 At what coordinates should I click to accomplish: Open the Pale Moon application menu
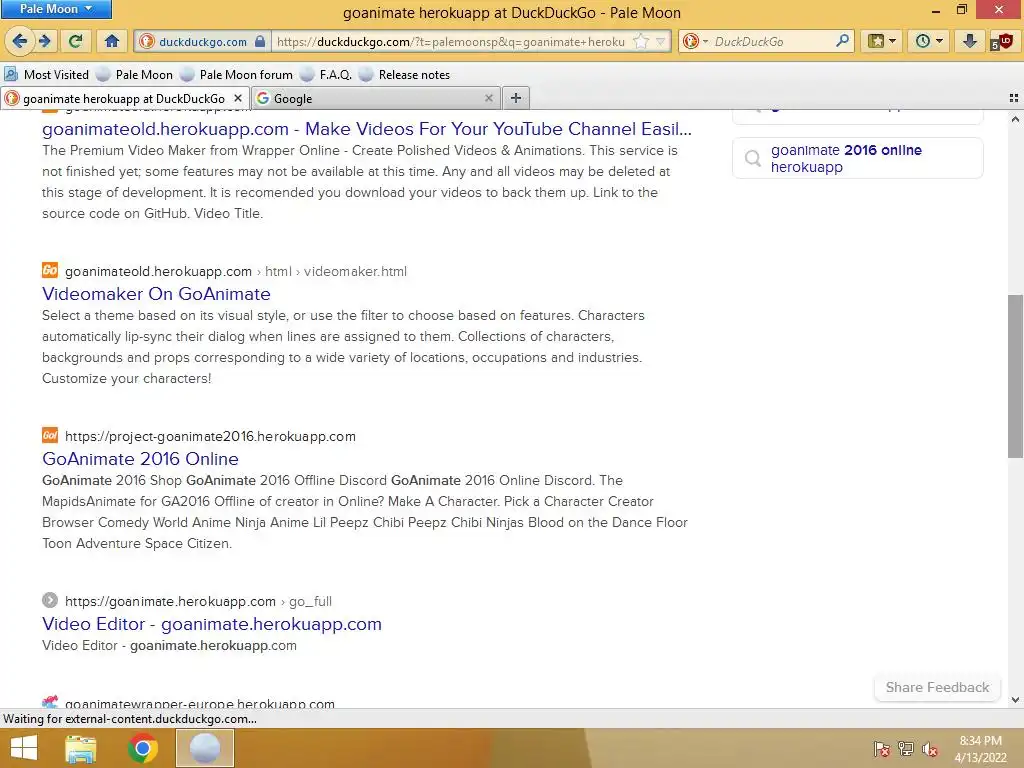[x=56, y=9]
